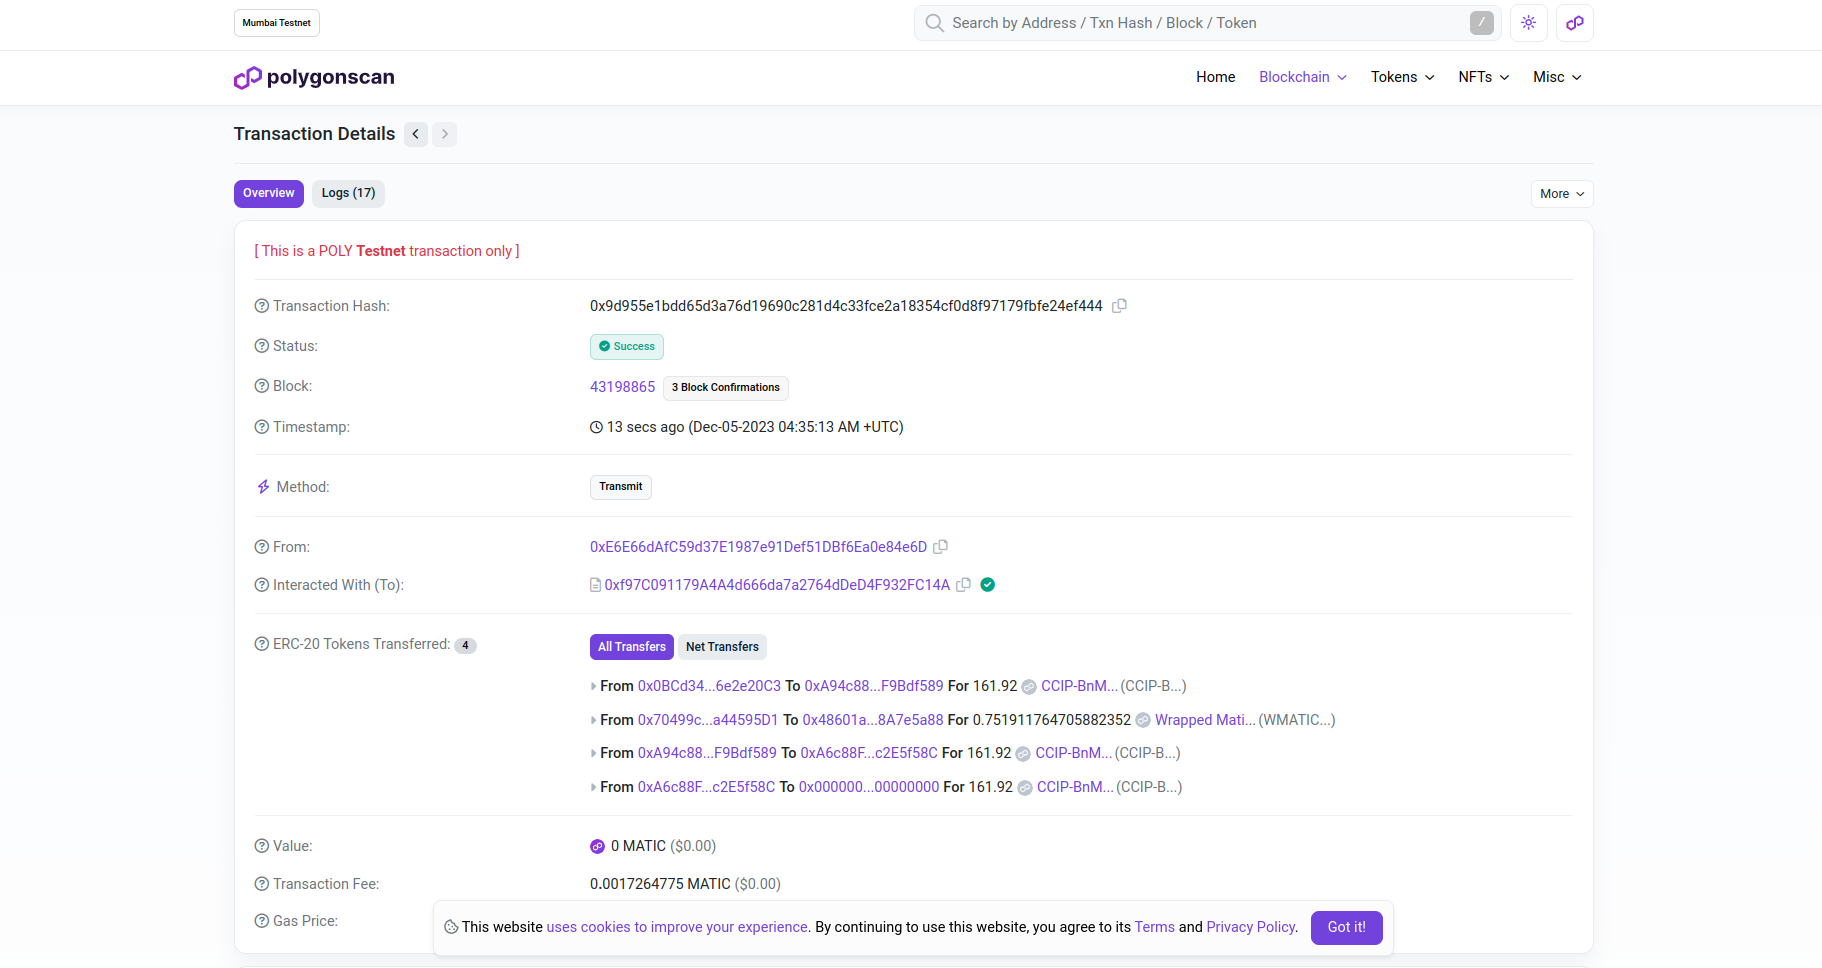Click the Mumbai Testnet badge
Viewport: 1822px width, 968px height.
(x=277, y=23)
